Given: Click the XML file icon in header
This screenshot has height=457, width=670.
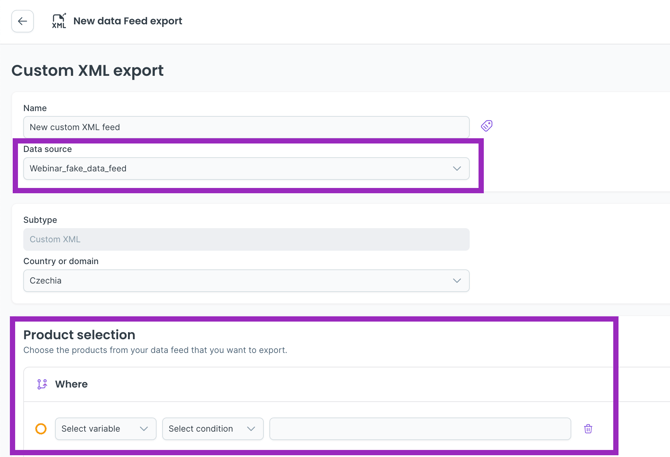Looking at the screenshot, I should click(x=59, y=21).
